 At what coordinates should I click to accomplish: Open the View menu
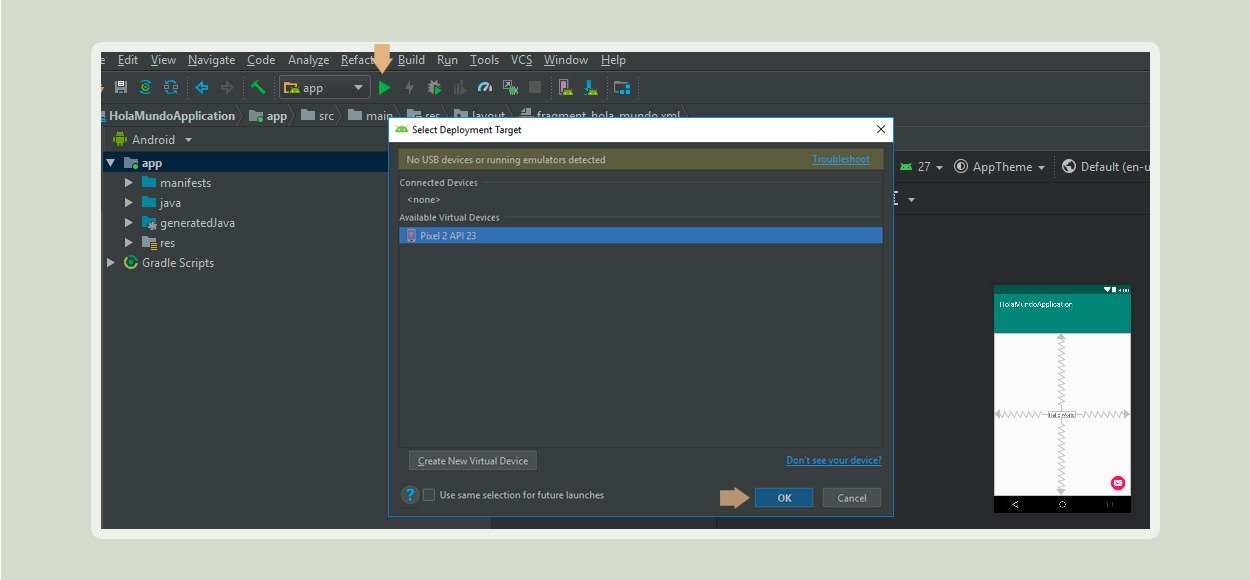(x=163, y=60)
